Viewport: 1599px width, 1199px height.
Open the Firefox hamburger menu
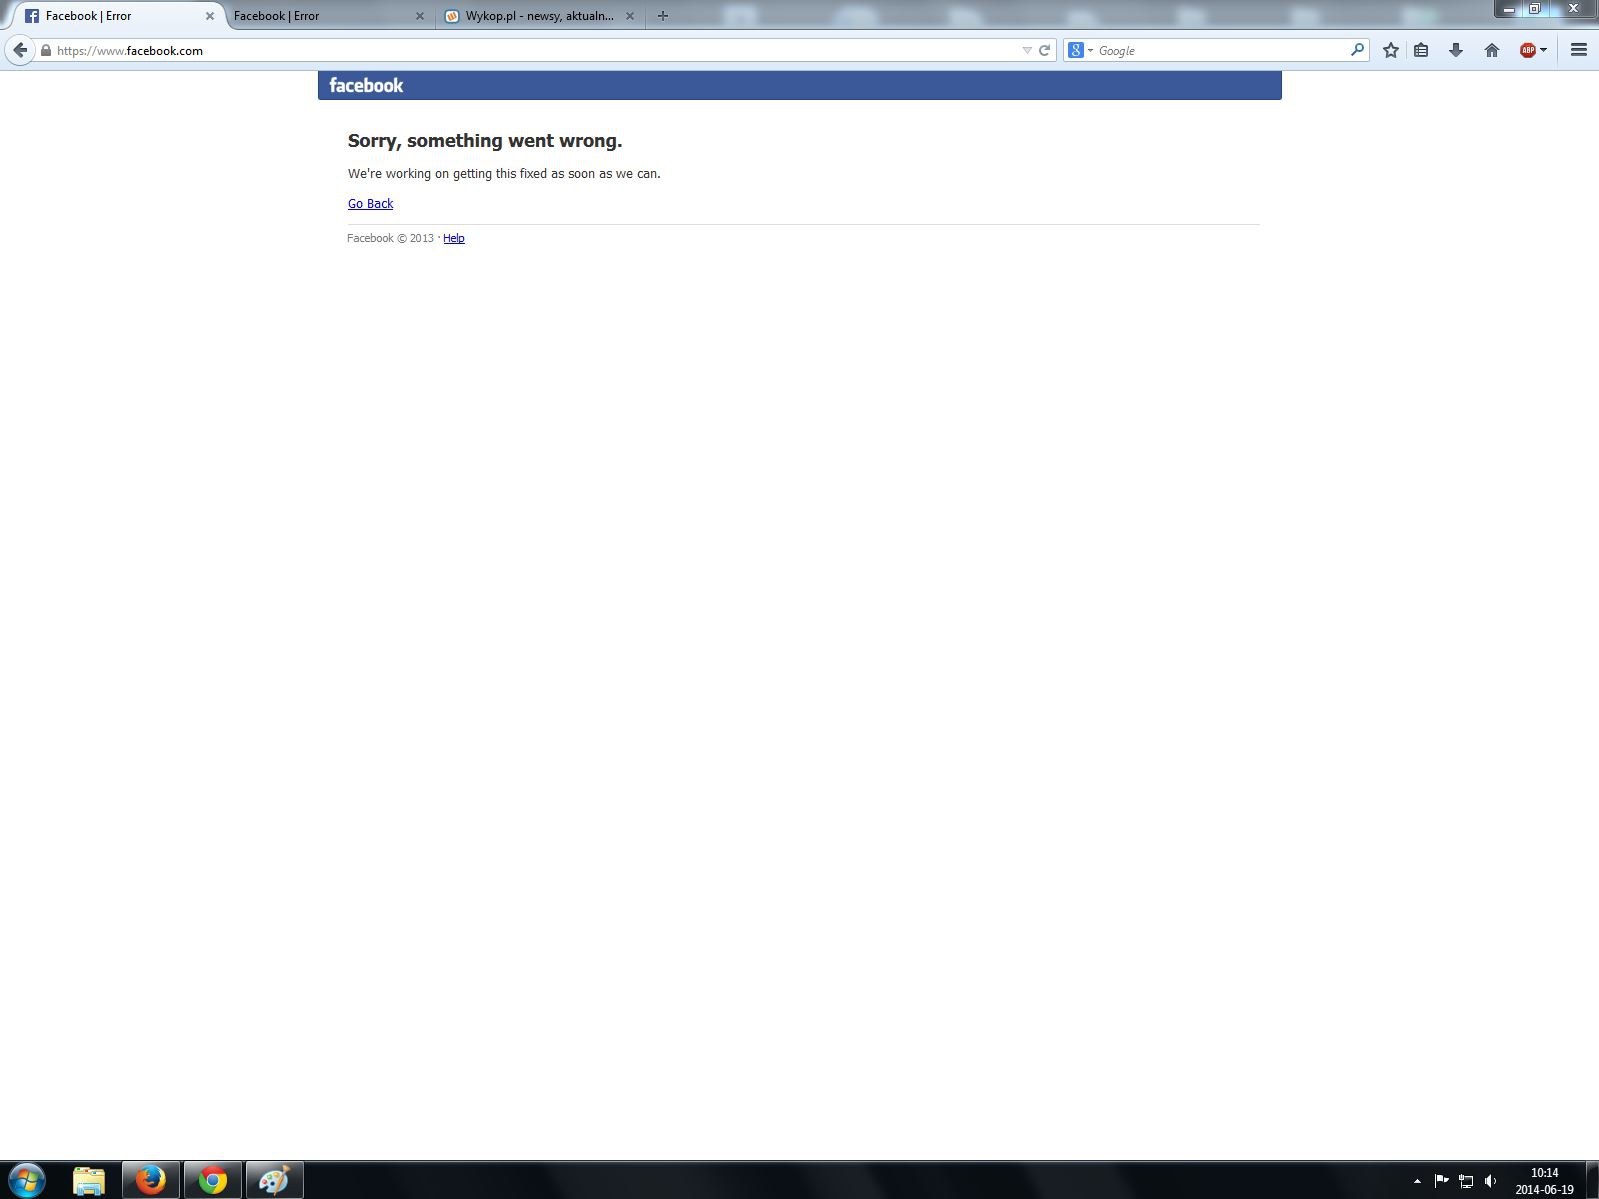(1579, 50)
